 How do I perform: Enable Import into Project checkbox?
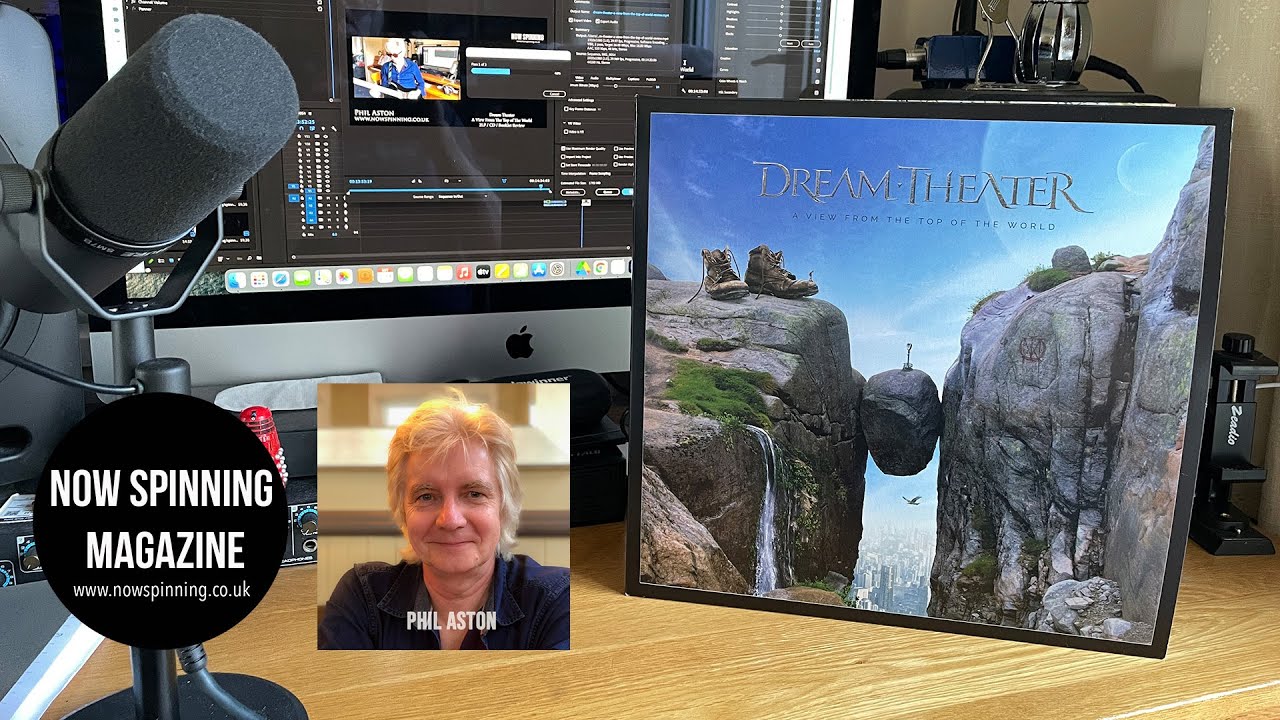coord(563,157)
